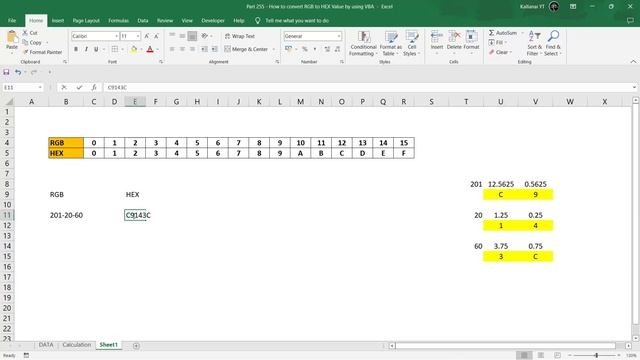Add new sheet with plus icon
The image size is (640, 360).
[x=136, y=346]
